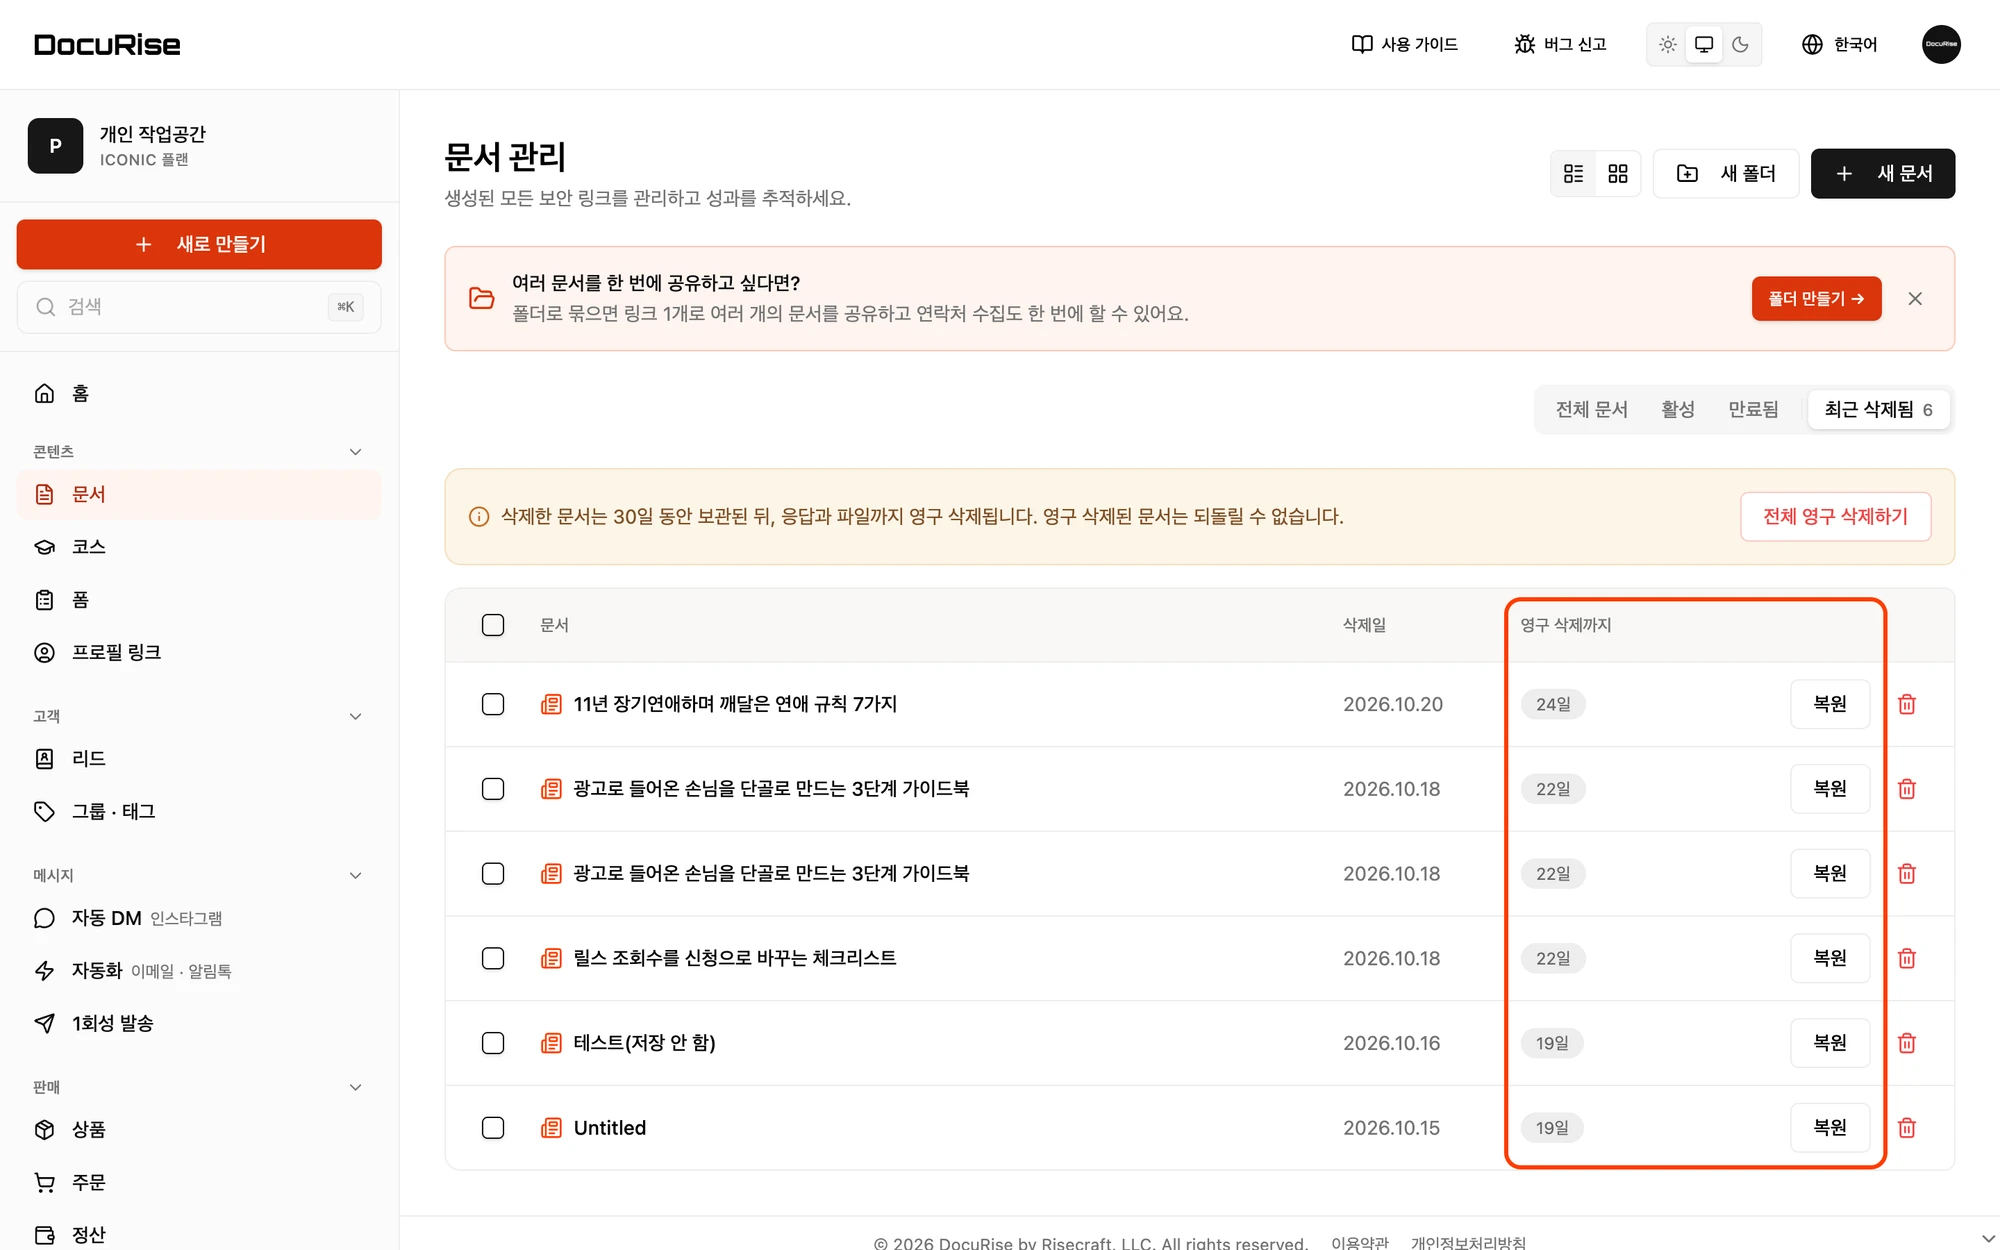Open the 한국어 language selector

tap(1839, 44)
